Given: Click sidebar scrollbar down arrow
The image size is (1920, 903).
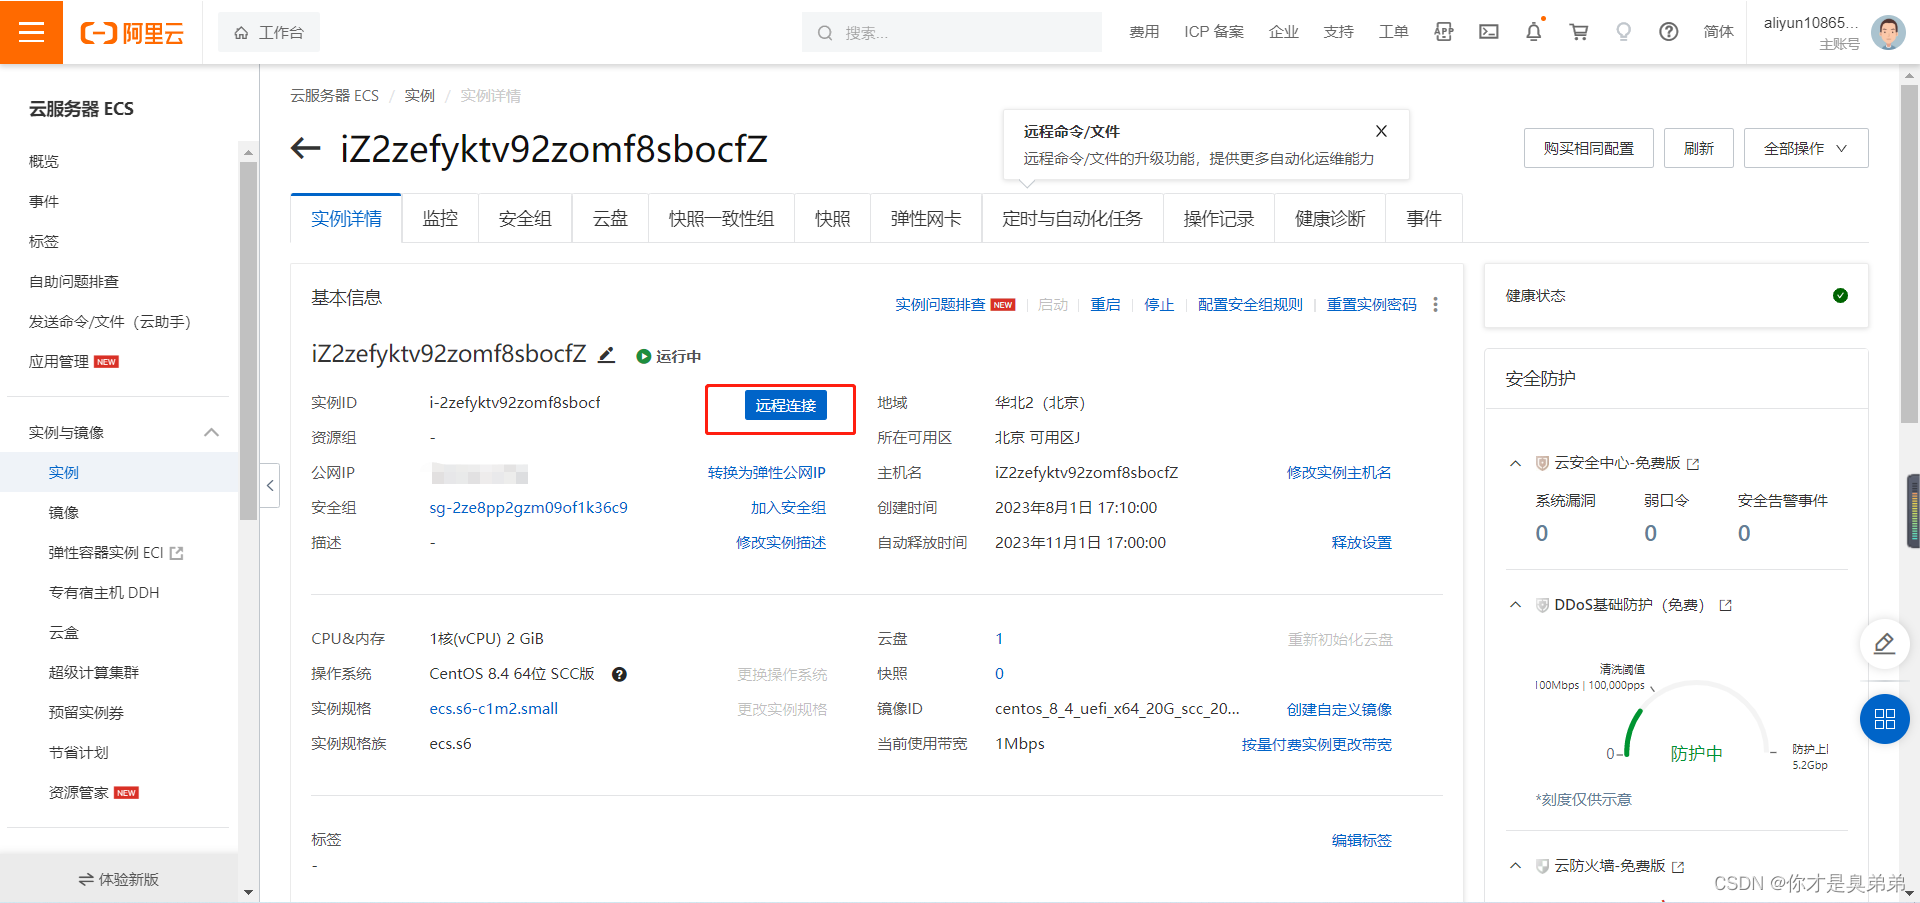Looking at the screenshot, I should coord(248,892).
